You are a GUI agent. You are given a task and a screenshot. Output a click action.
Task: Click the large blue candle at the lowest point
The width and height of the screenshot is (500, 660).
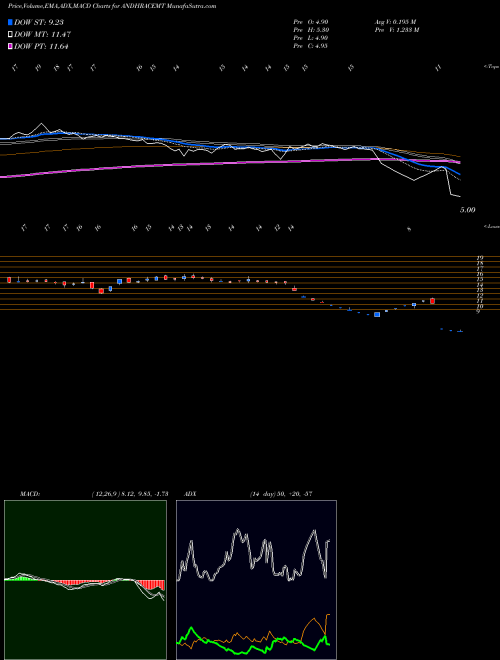(377, 314)
